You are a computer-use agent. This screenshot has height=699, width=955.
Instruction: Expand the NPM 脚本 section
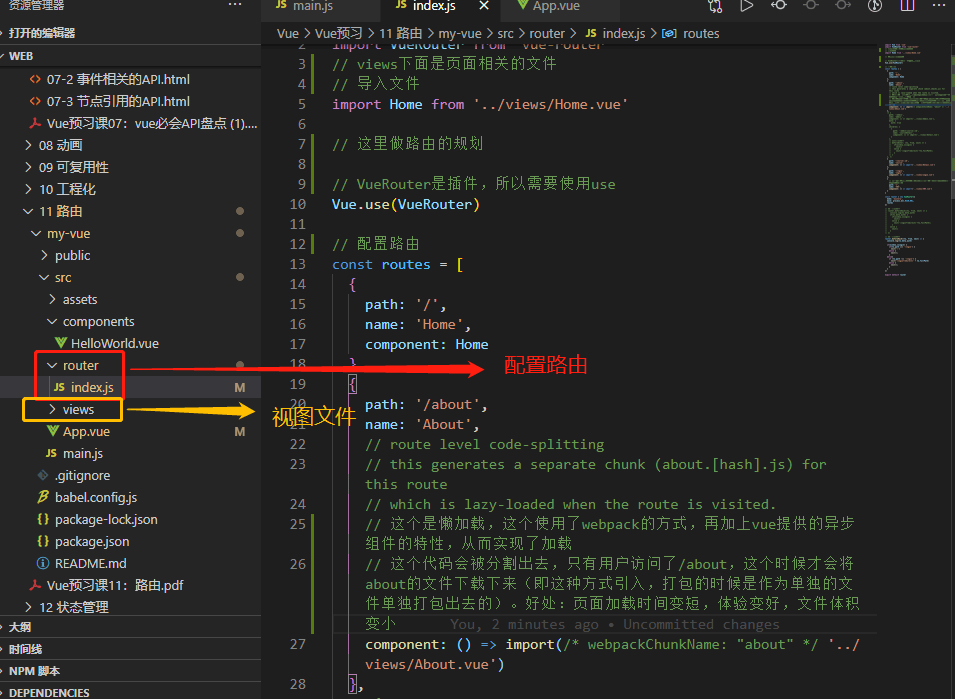[130, 671]
